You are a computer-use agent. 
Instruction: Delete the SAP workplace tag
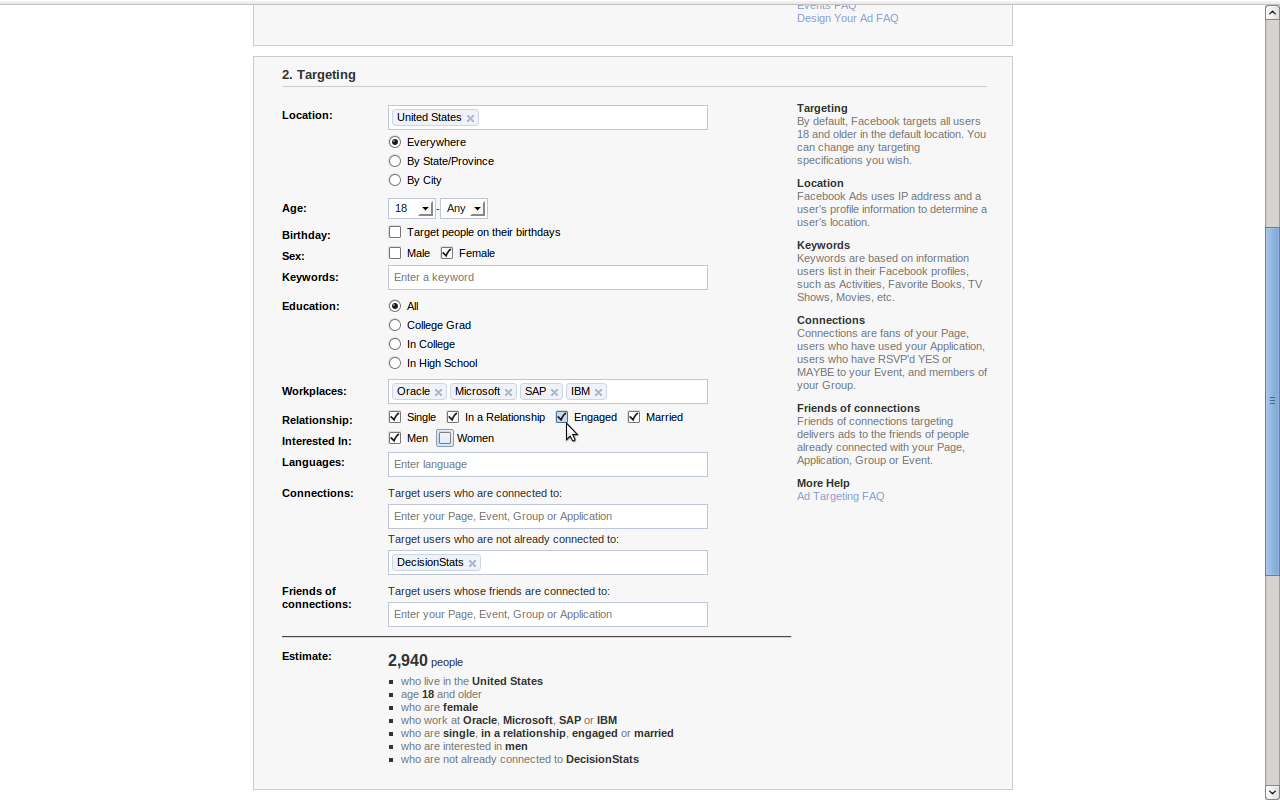coord(554,392)
